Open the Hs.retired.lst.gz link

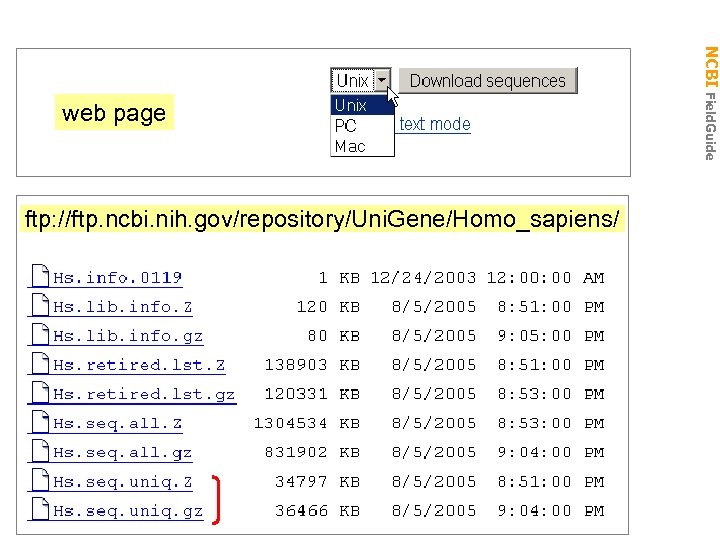click(x=144, y=394)
